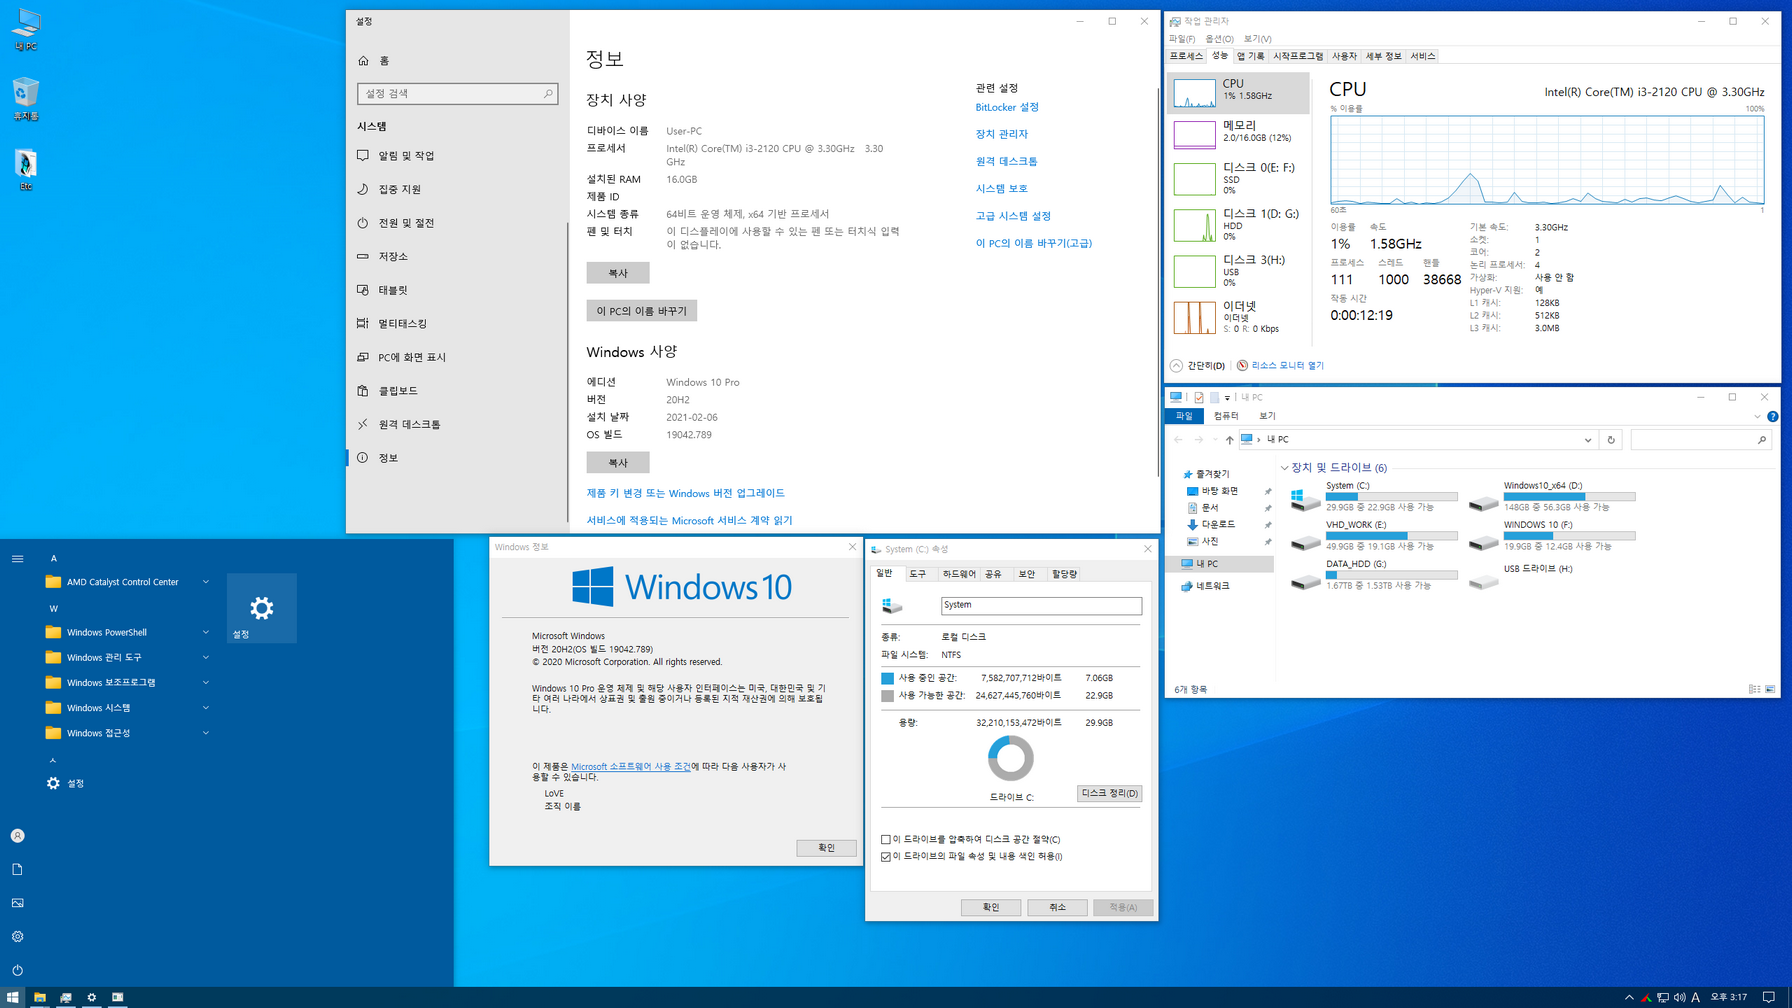This screenshot has width=1792, height=1008.
Task: Click 이 PC의 이름 바꾸기 button
Action: 642,311
